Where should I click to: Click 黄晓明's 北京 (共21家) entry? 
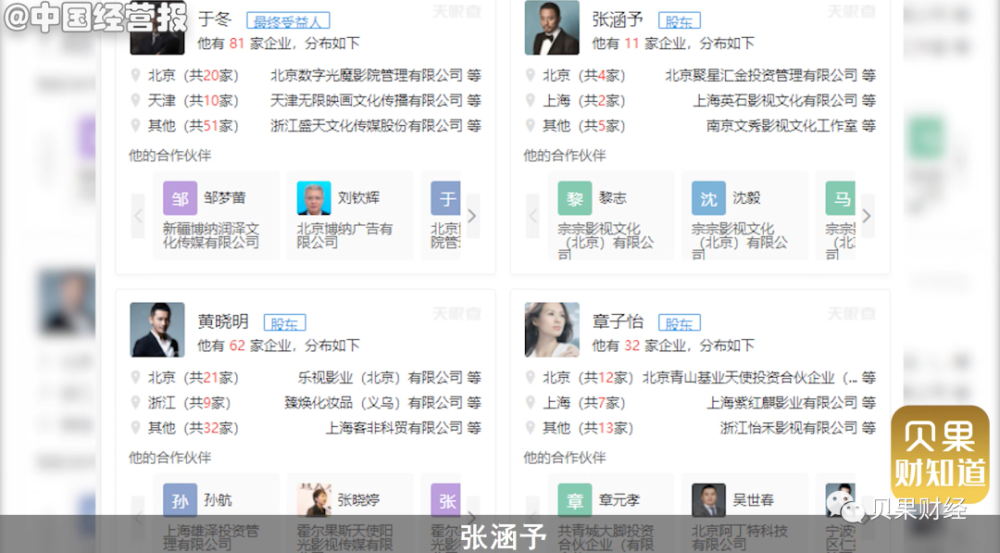[x=193, y=378]
